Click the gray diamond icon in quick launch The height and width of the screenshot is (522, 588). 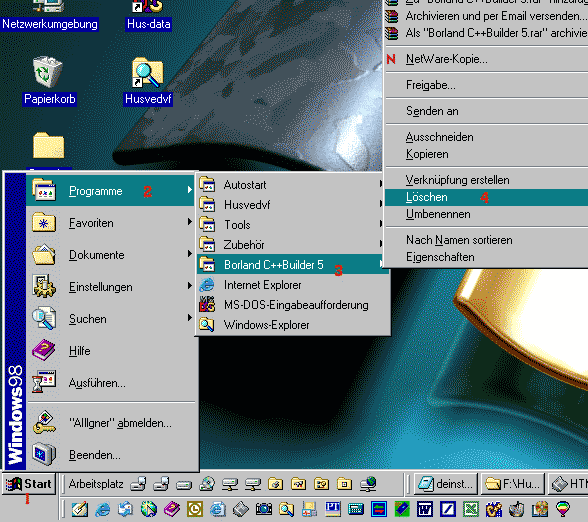[241, 509]
